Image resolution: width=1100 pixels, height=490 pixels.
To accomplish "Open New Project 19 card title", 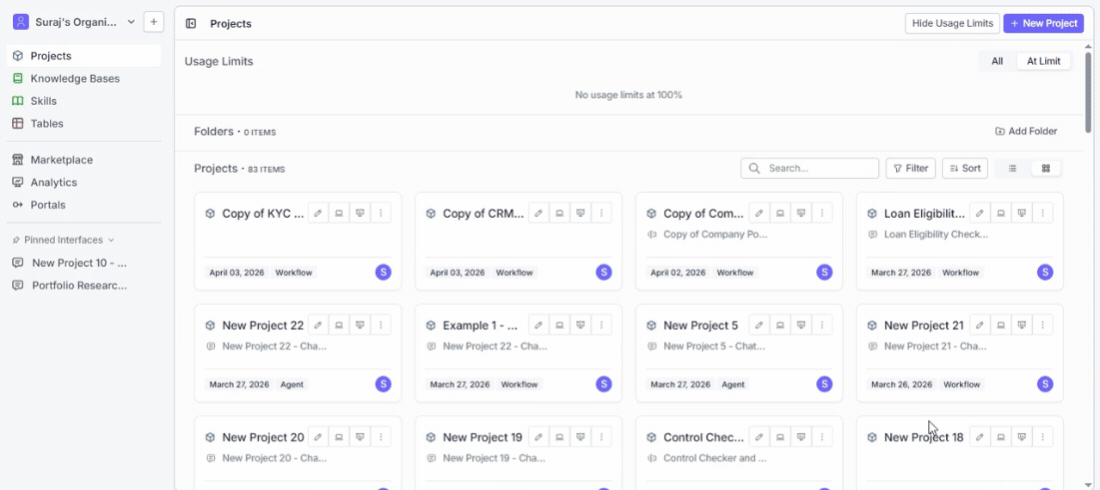I will pos(483,437).
